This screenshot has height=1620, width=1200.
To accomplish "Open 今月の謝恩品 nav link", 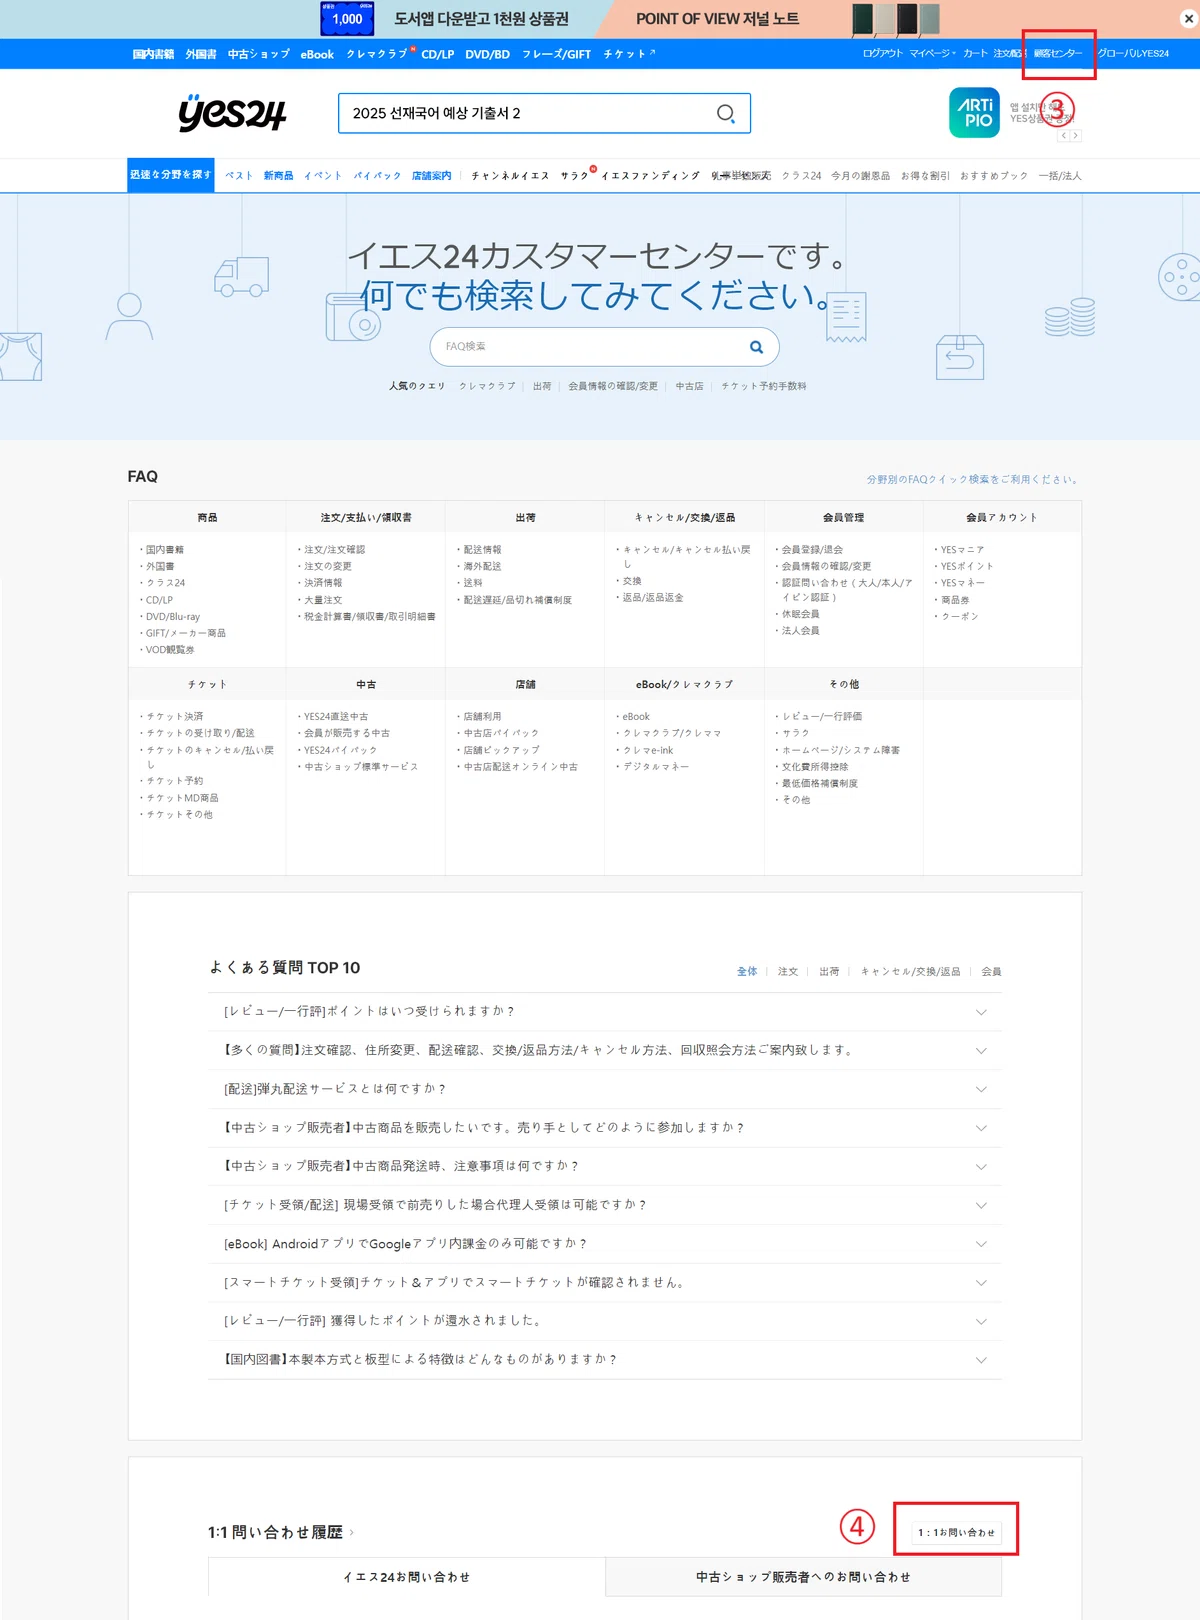I will tap(860, 176).
